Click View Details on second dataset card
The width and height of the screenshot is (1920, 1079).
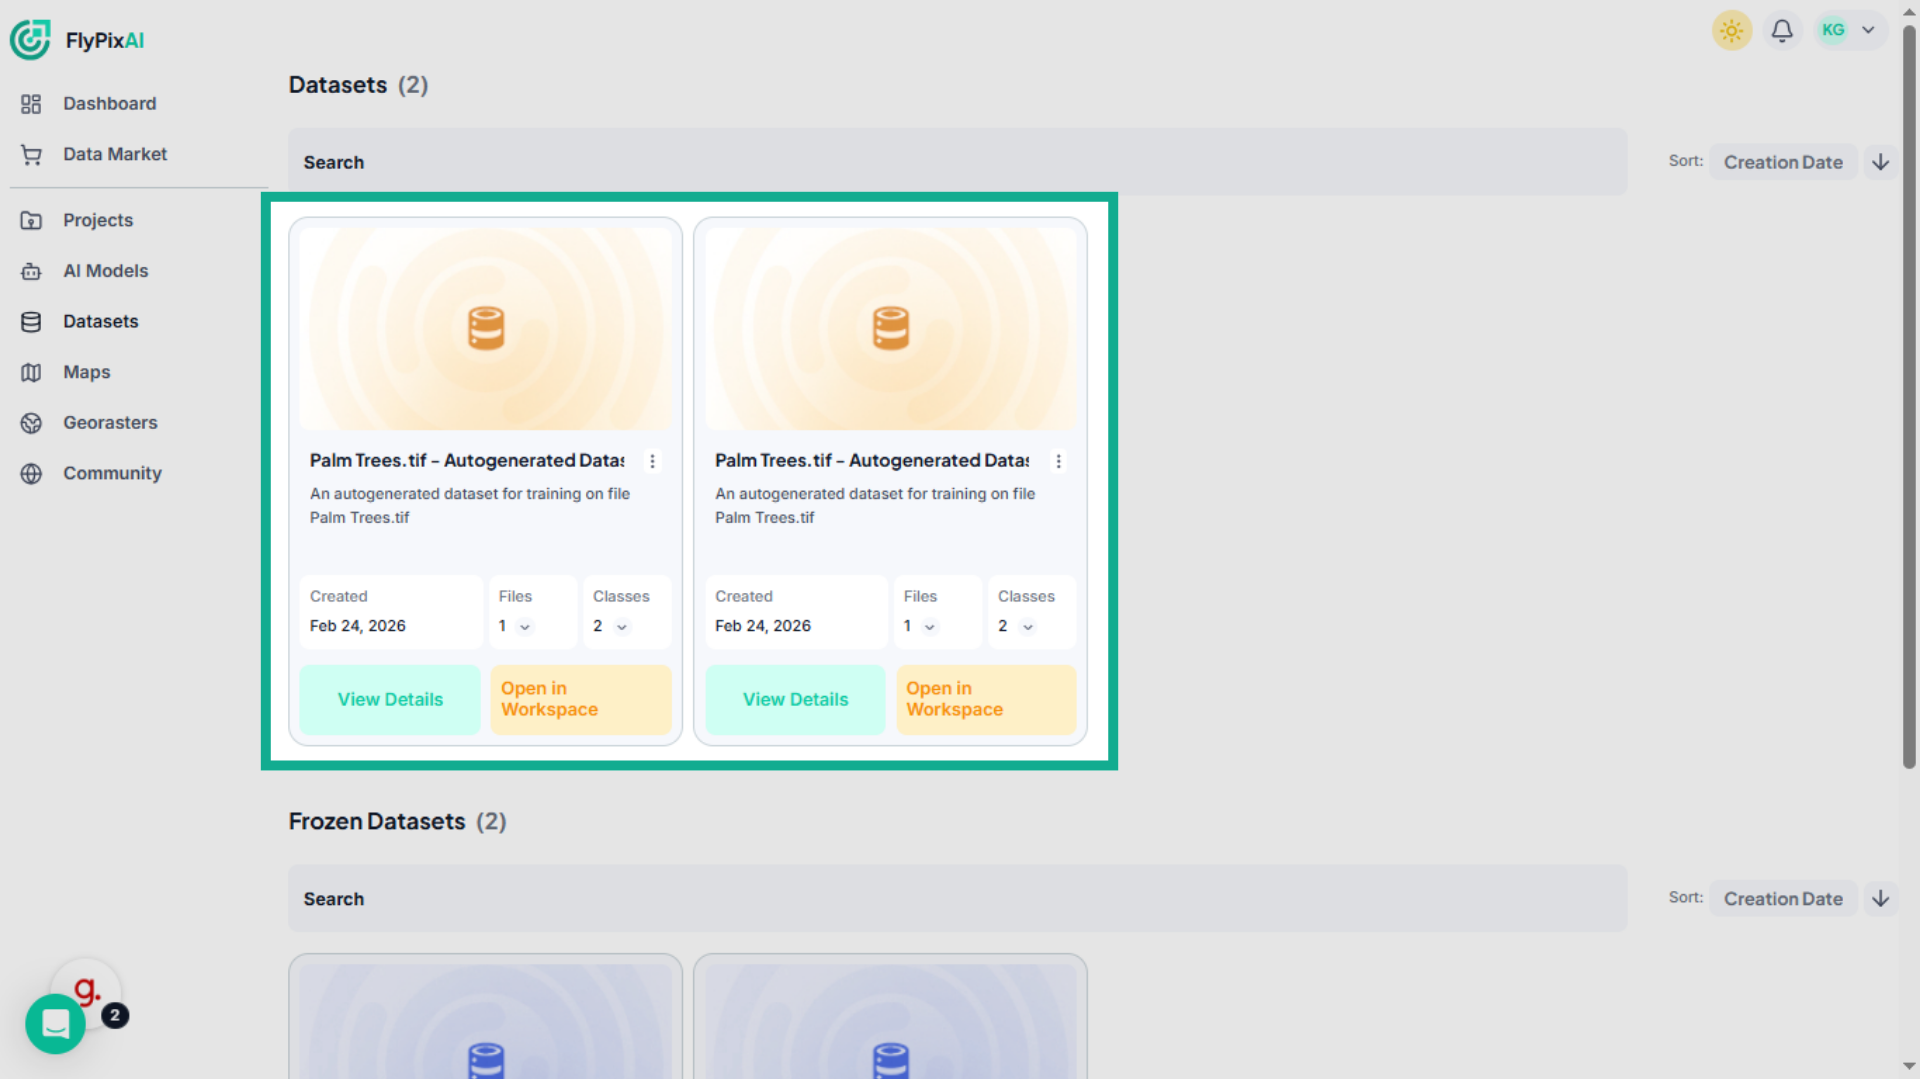(795, 700)
